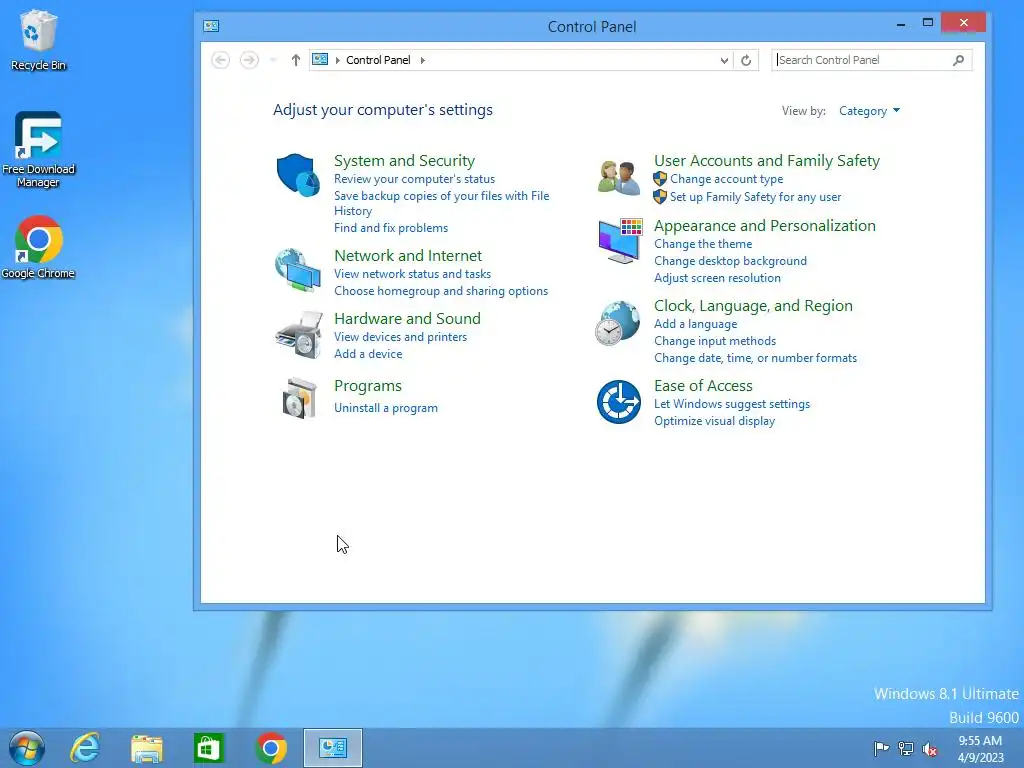Click Change account type
The width and height of the screenshot is (1024, 768).
[726, 179]
